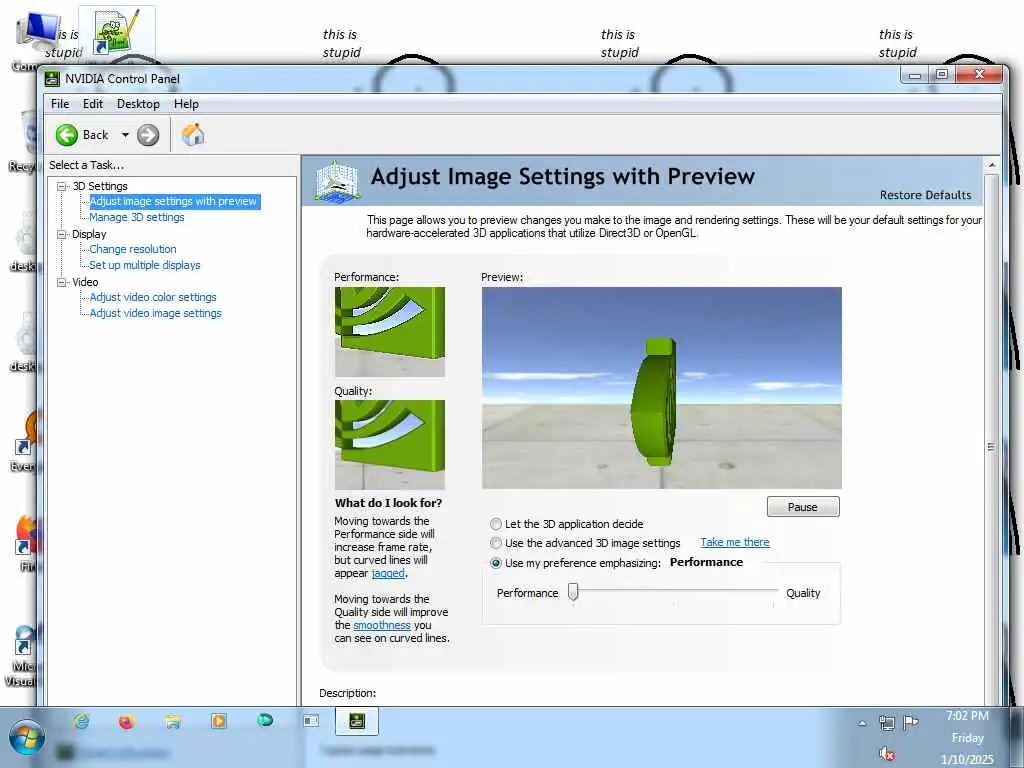
Task: Click the vertical scrollbar grip handle
Action: click(x=991, y=447)
